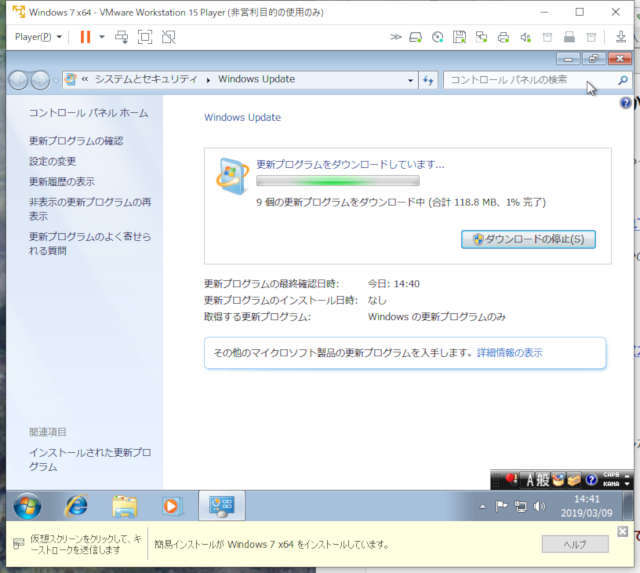The image size is (640, 573).
Task: Open コントロール パネル ホーム link
Action: click(88, 113)
